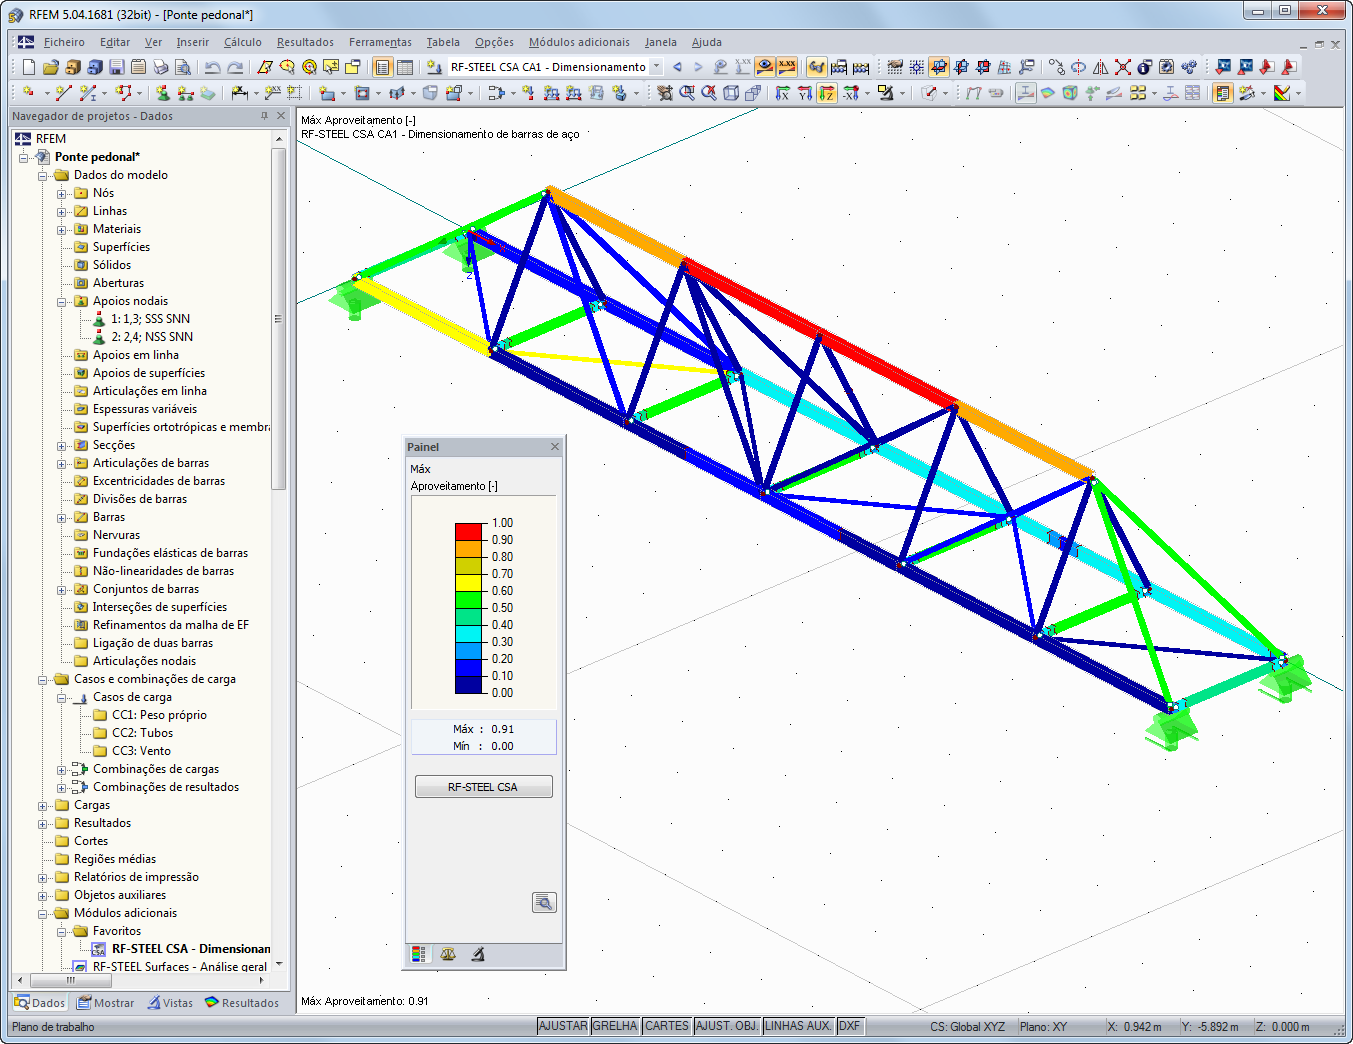1353x1044 pixels.
Task: Collapse the Casos de carga node
Action: pos(61,698)
